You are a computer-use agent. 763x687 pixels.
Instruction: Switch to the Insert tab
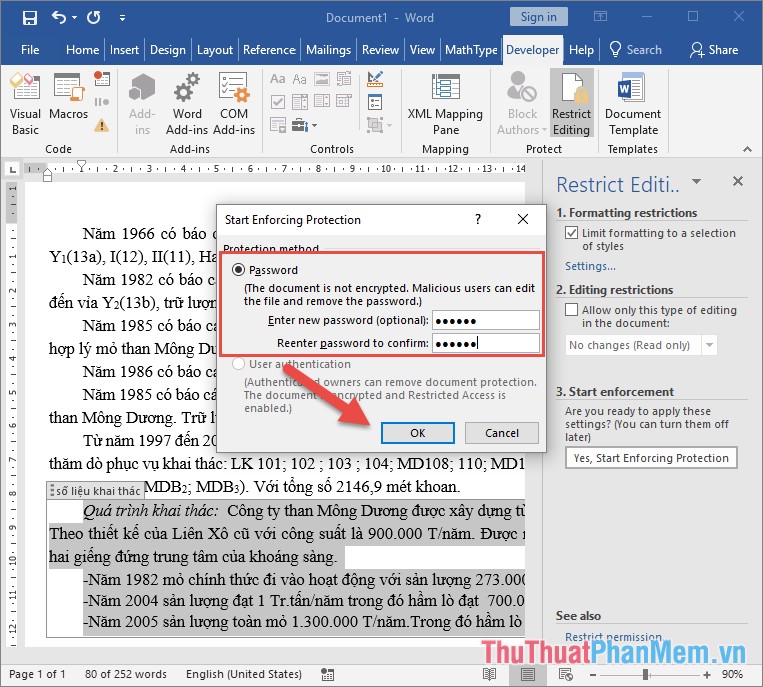coord(124,50)
